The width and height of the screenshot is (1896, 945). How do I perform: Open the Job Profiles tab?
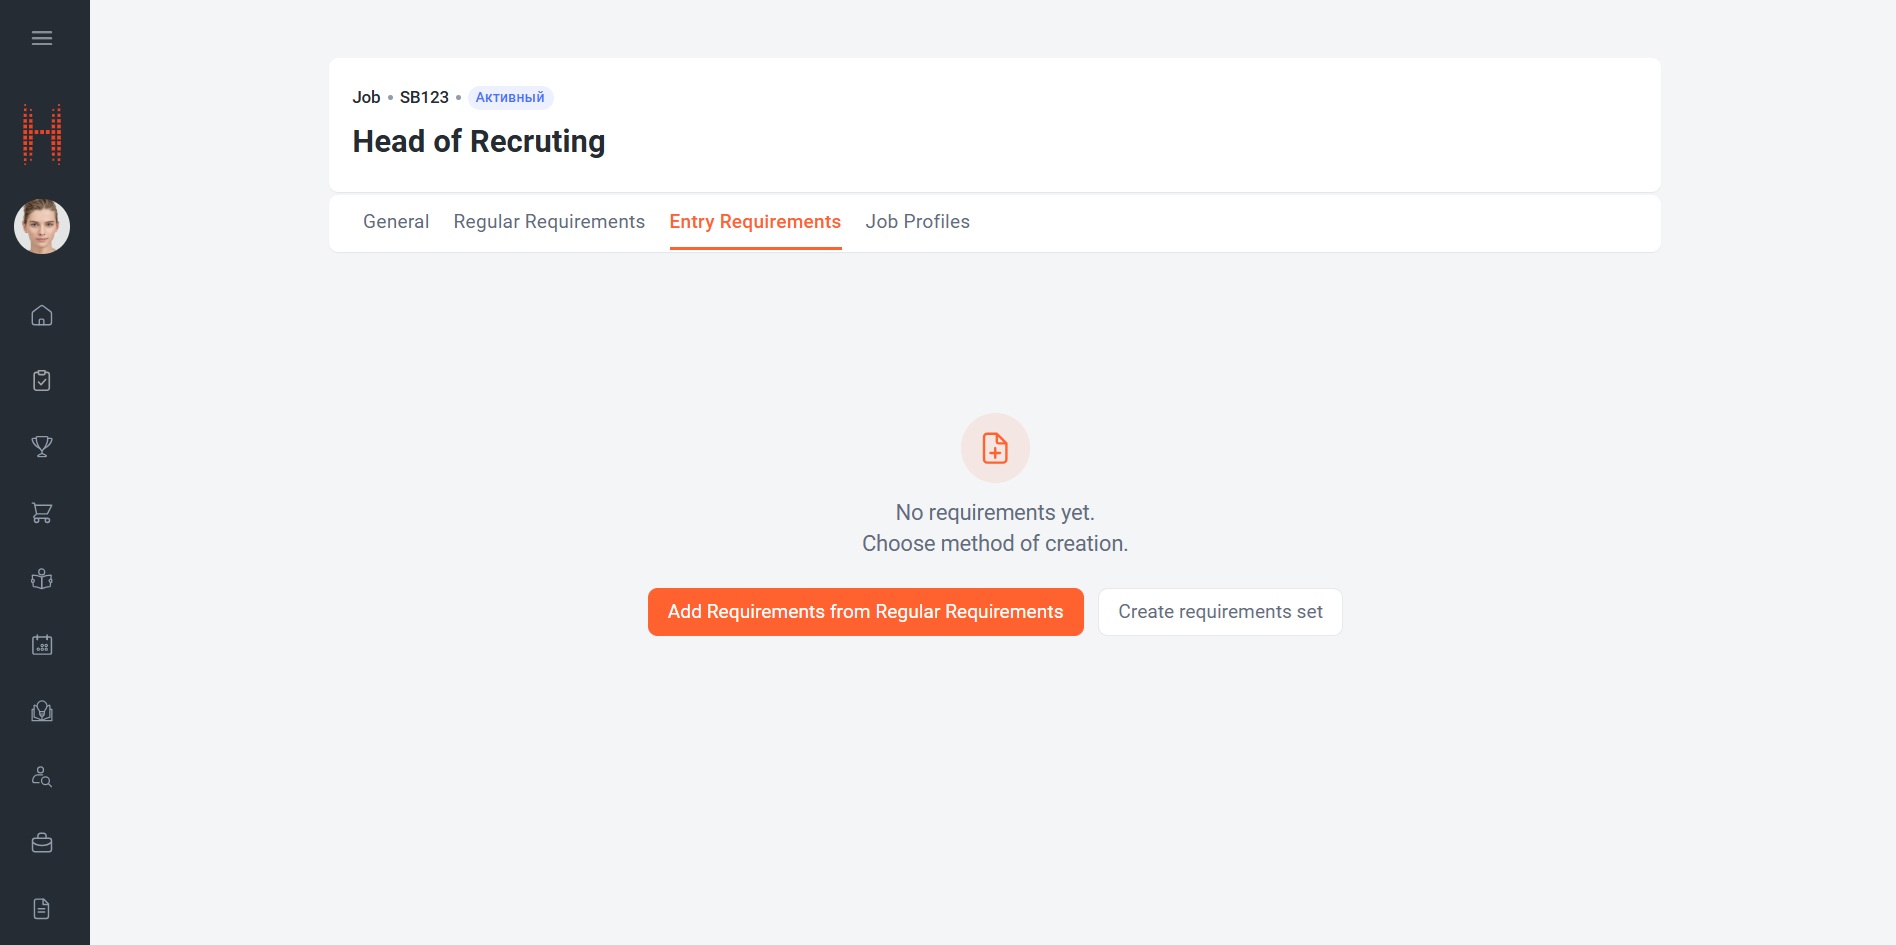click(x=917, y=222)
